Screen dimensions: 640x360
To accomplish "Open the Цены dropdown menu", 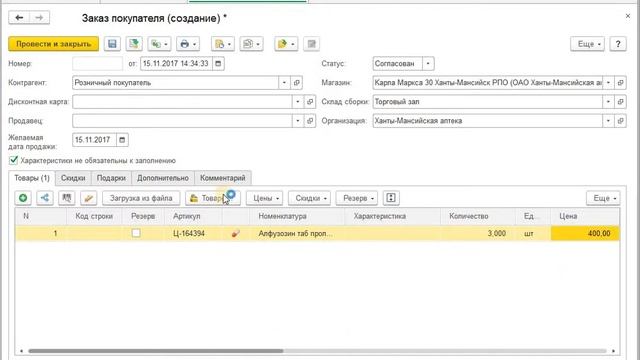I will pyautogui.click(x=264, y=198).
